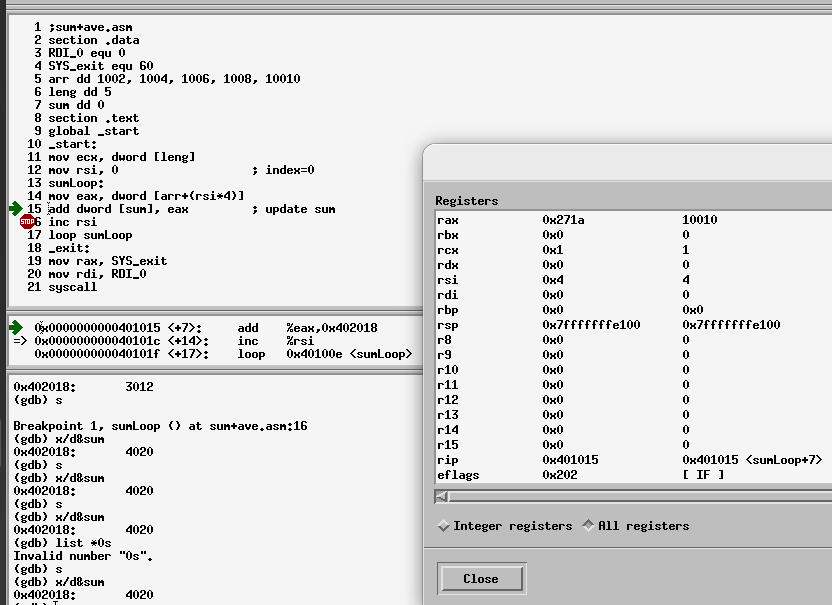This screenshot has width=832, height=605.
Task: Click source line 11 'mov ecx, dword [leng]'
Action: pyautogui.click(x=122, y=157)
